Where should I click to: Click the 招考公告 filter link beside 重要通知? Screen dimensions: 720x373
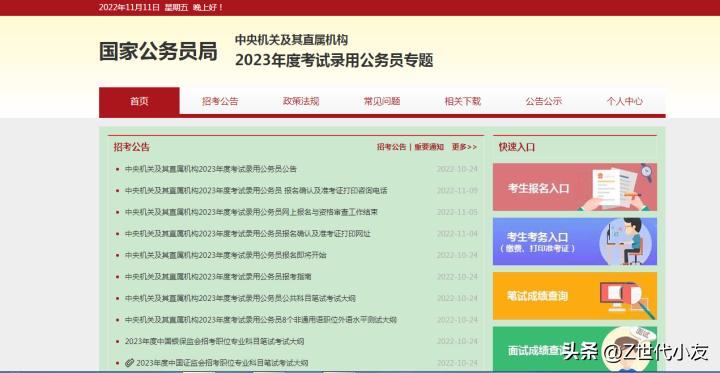(x=392, y=147)
